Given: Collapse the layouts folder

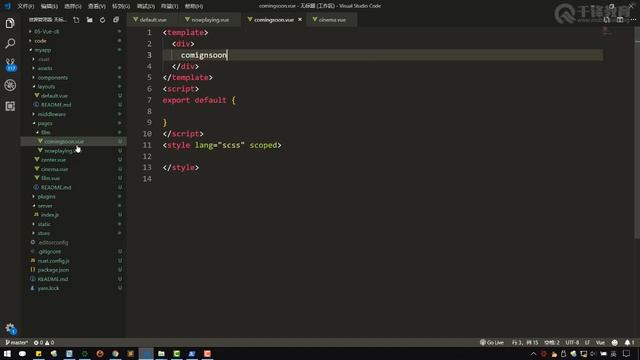Looking at the screenshot, I should (46, 87).
